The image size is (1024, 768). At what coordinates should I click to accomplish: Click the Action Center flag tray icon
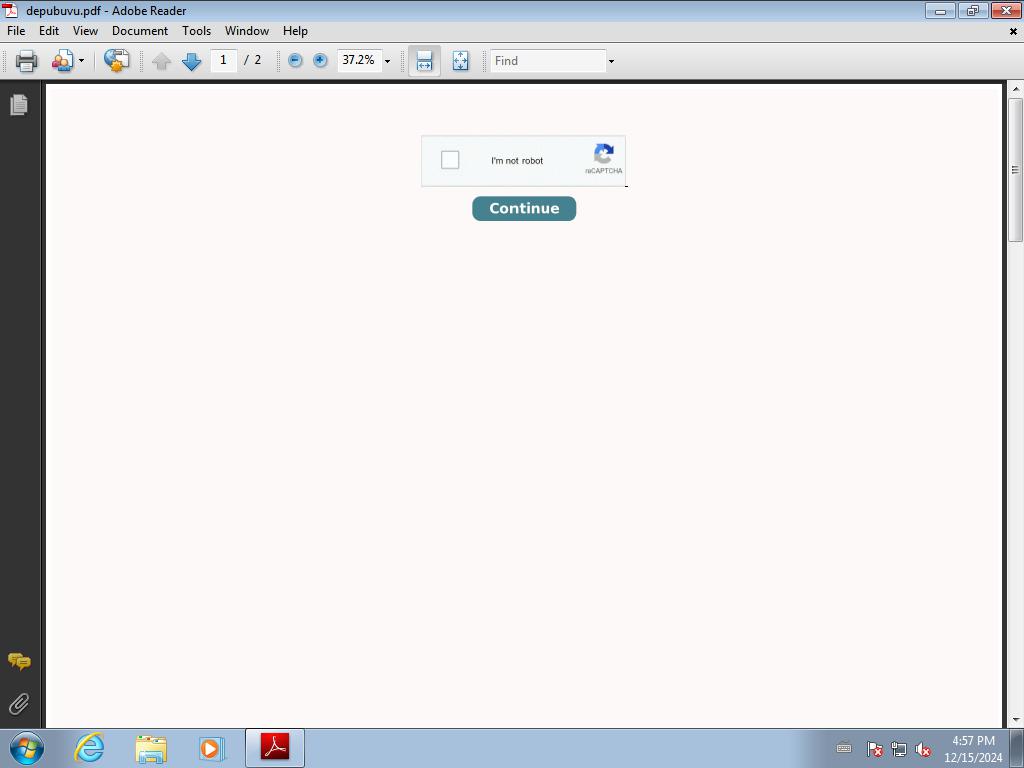[x=874, y=749]
